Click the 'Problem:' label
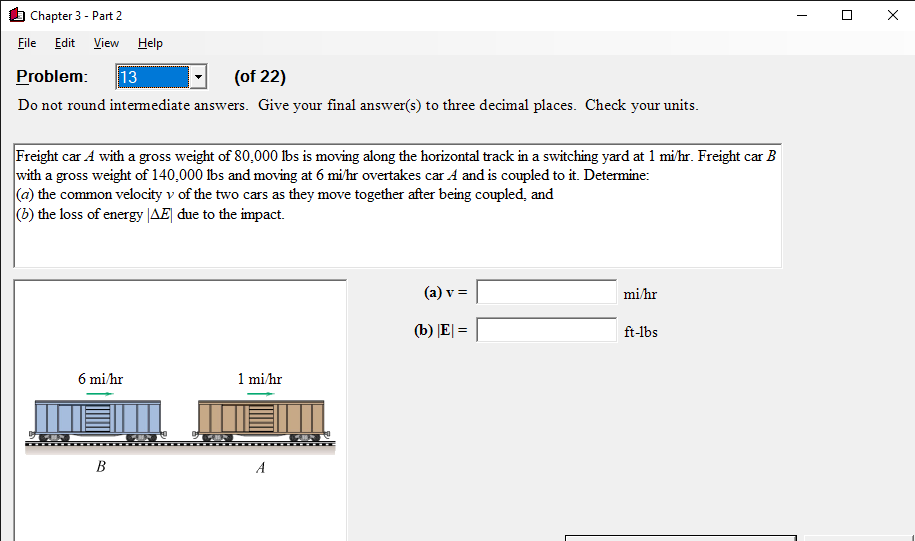The width and height of the screenshot is (915, 541). (52, 76)
